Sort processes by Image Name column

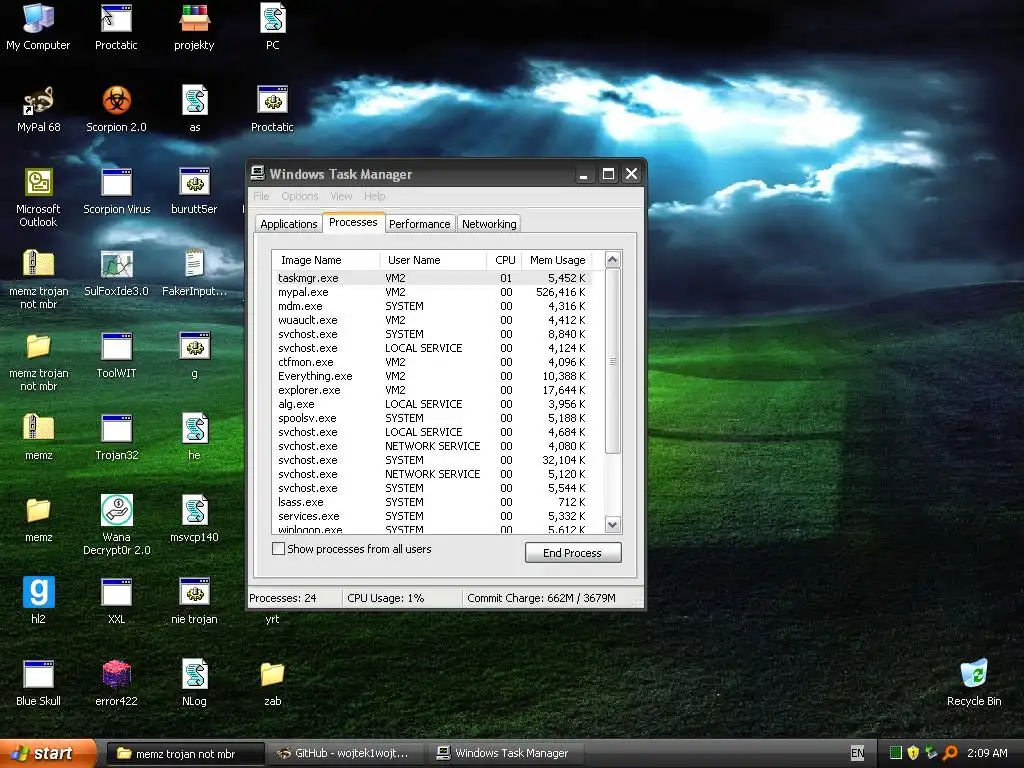[x=326, y=260]
